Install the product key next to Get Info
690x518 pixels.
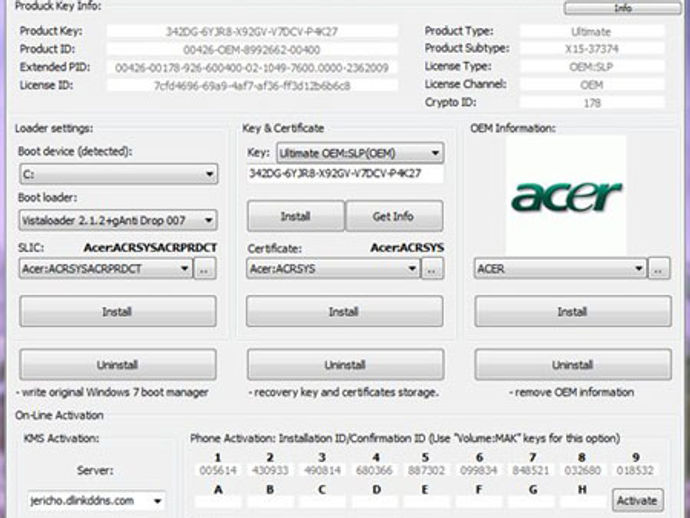point(296,216)
